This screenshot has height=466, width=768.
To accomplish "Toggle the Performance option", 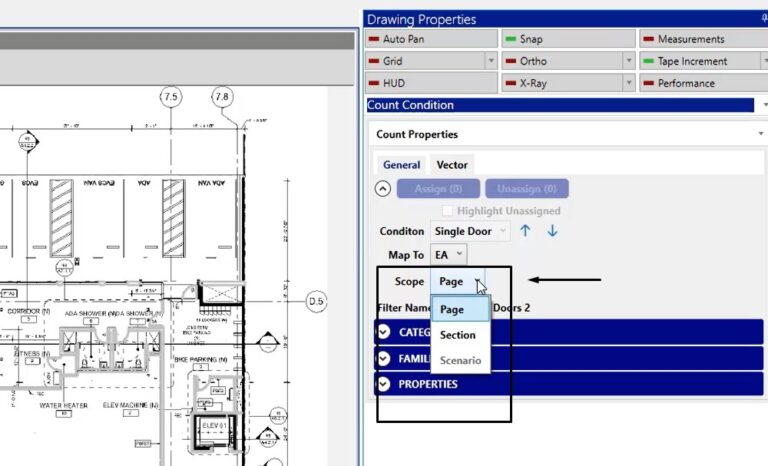I will click(x=703, y=83).
